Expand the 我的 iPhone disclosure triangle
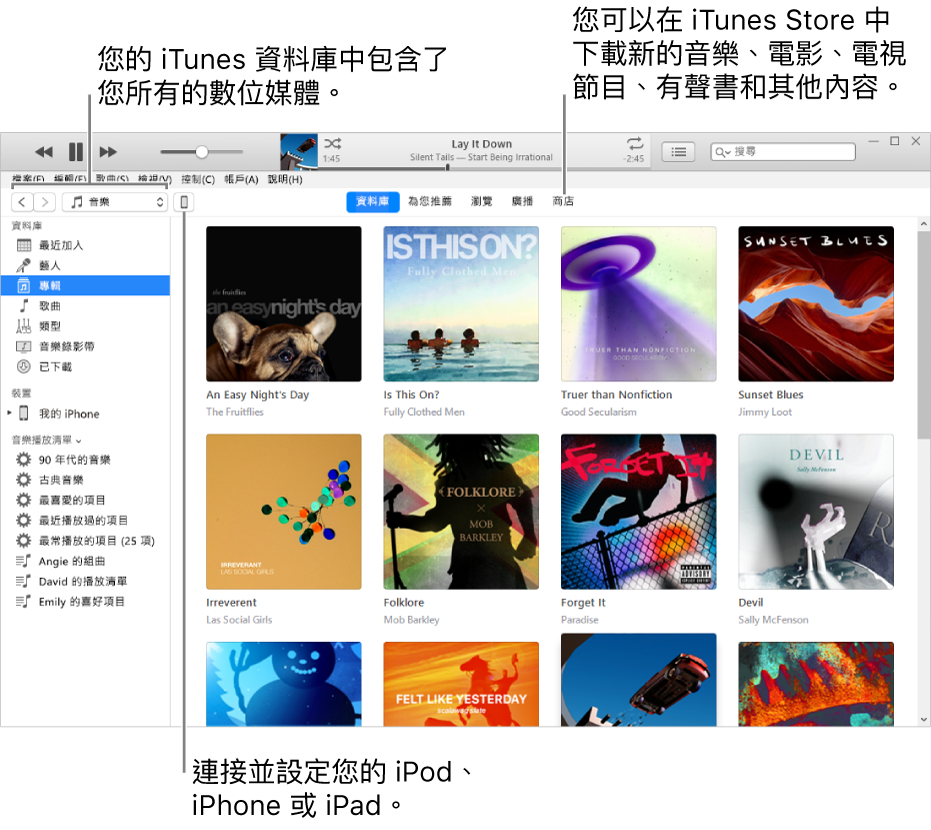The image size is (931, 830). pyautogui.click(x=9, y=413)
